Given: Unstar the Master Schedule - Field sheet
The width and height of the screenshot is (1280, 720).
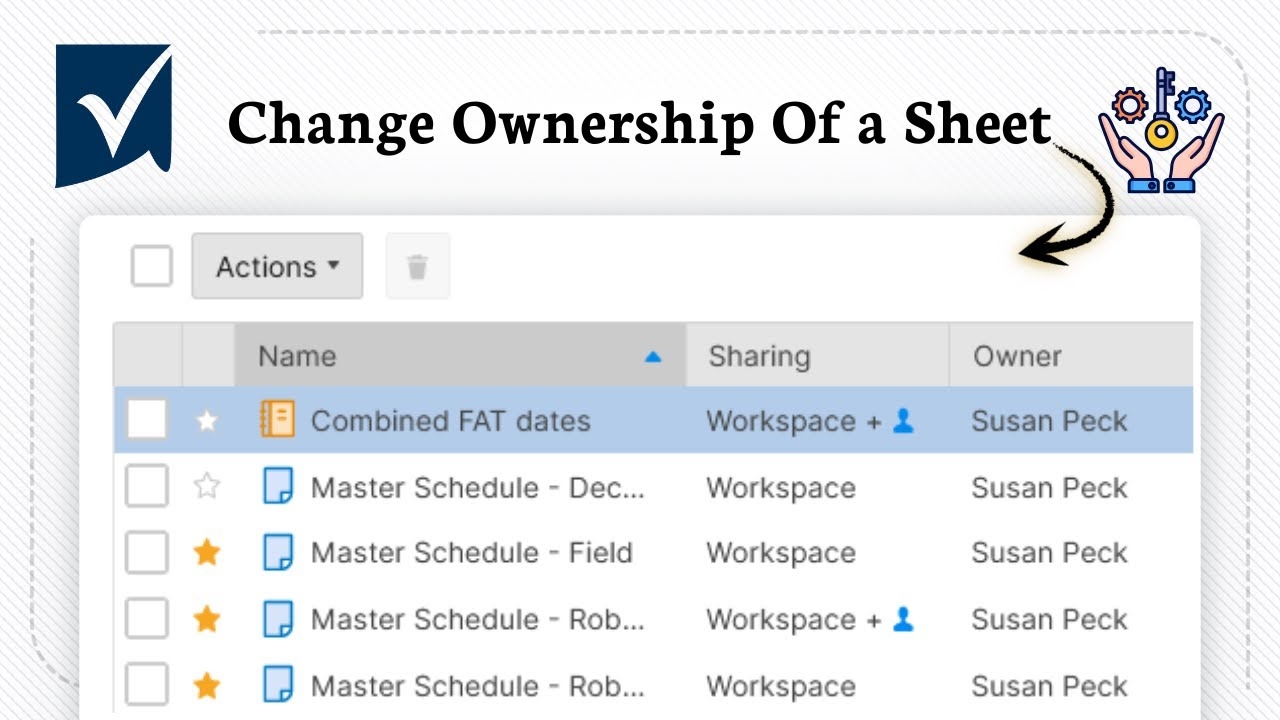Looking at the screenshot, I should 207,552.
